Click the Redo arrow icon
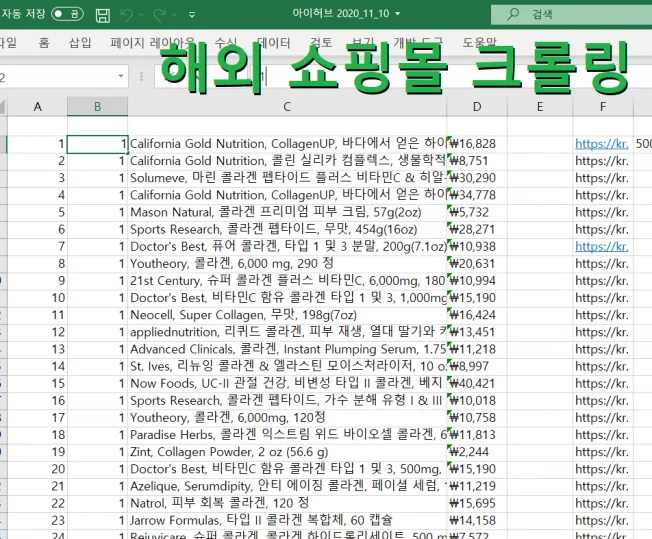Screen dimensions: 652x539 point(160,15)
